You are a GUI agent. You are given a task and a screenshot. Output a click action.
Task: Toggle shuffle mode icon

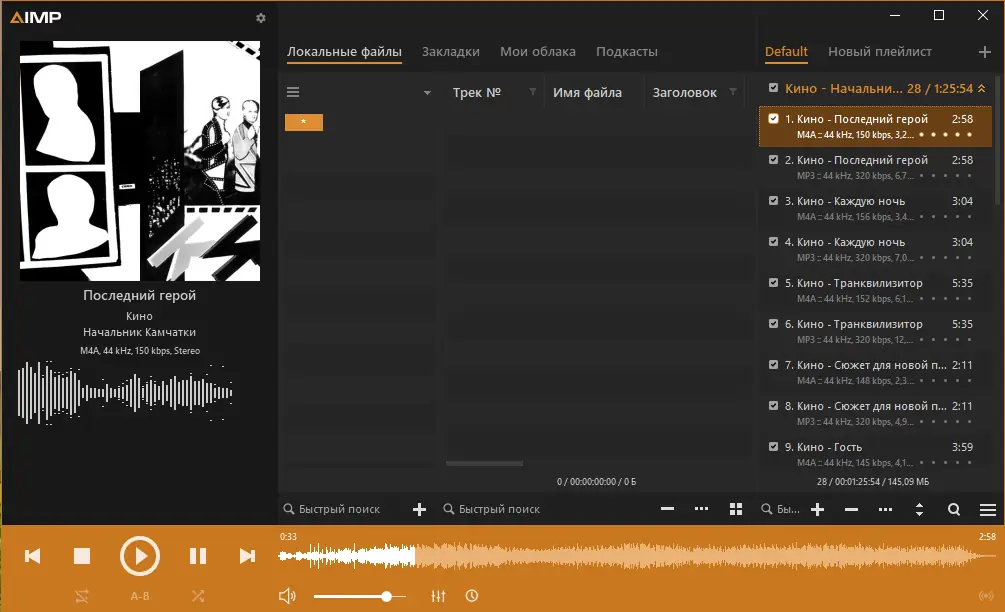[198, 596]
